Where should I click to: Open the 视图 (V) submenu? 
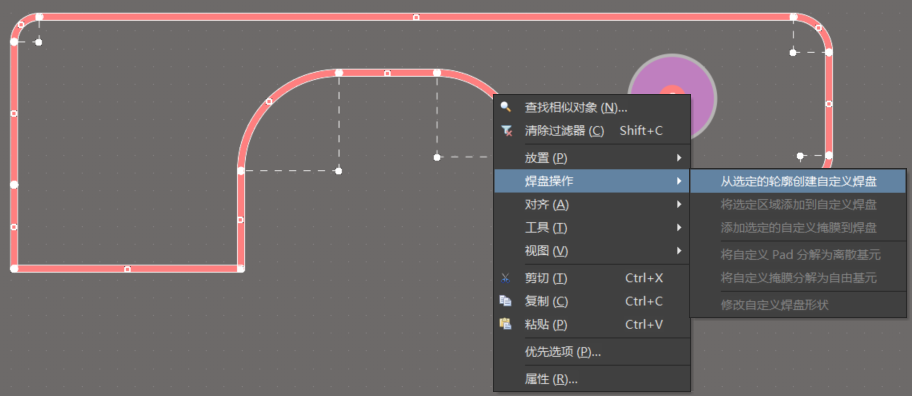coord(592,251)
